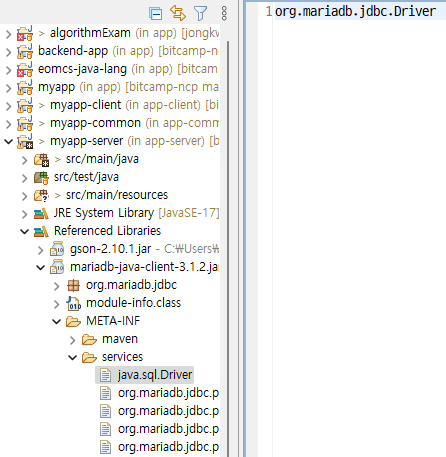This screenshot has width=446, height=457.
Task: Click the Collapse All toolbar icon
Action: tap(156, 13)
